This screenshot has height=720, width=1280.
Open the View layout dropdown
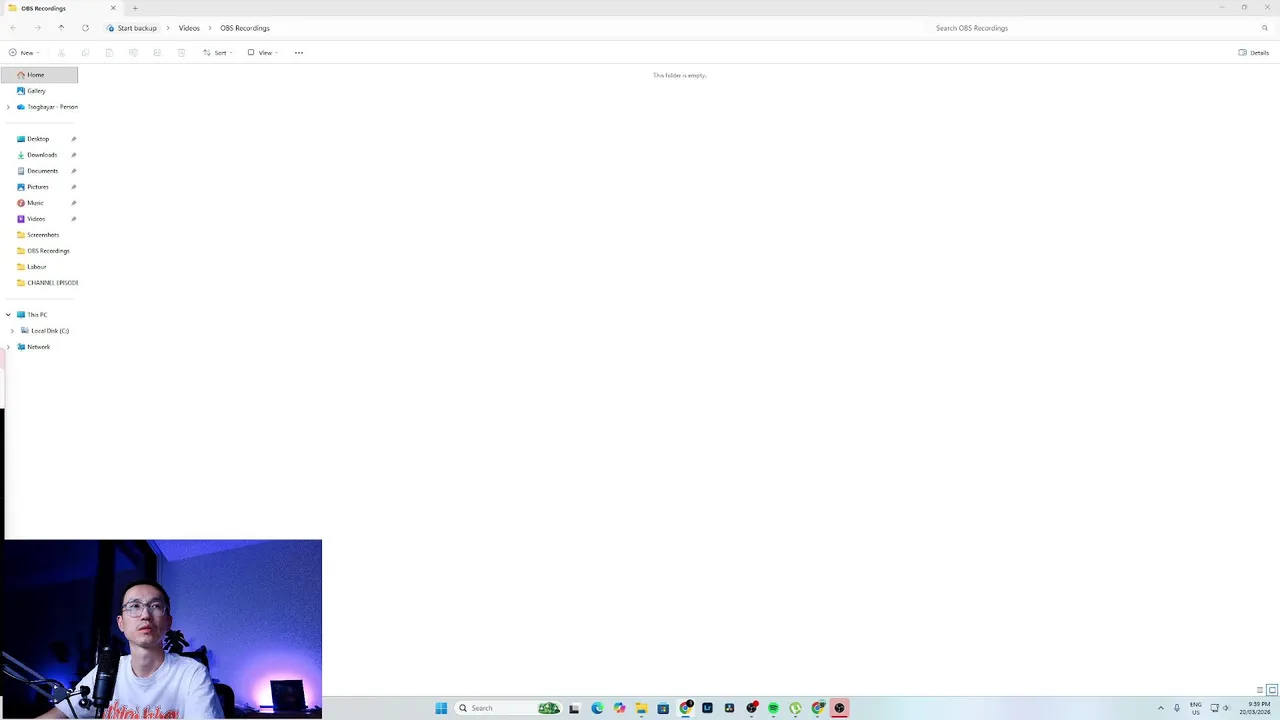point(263,53)
